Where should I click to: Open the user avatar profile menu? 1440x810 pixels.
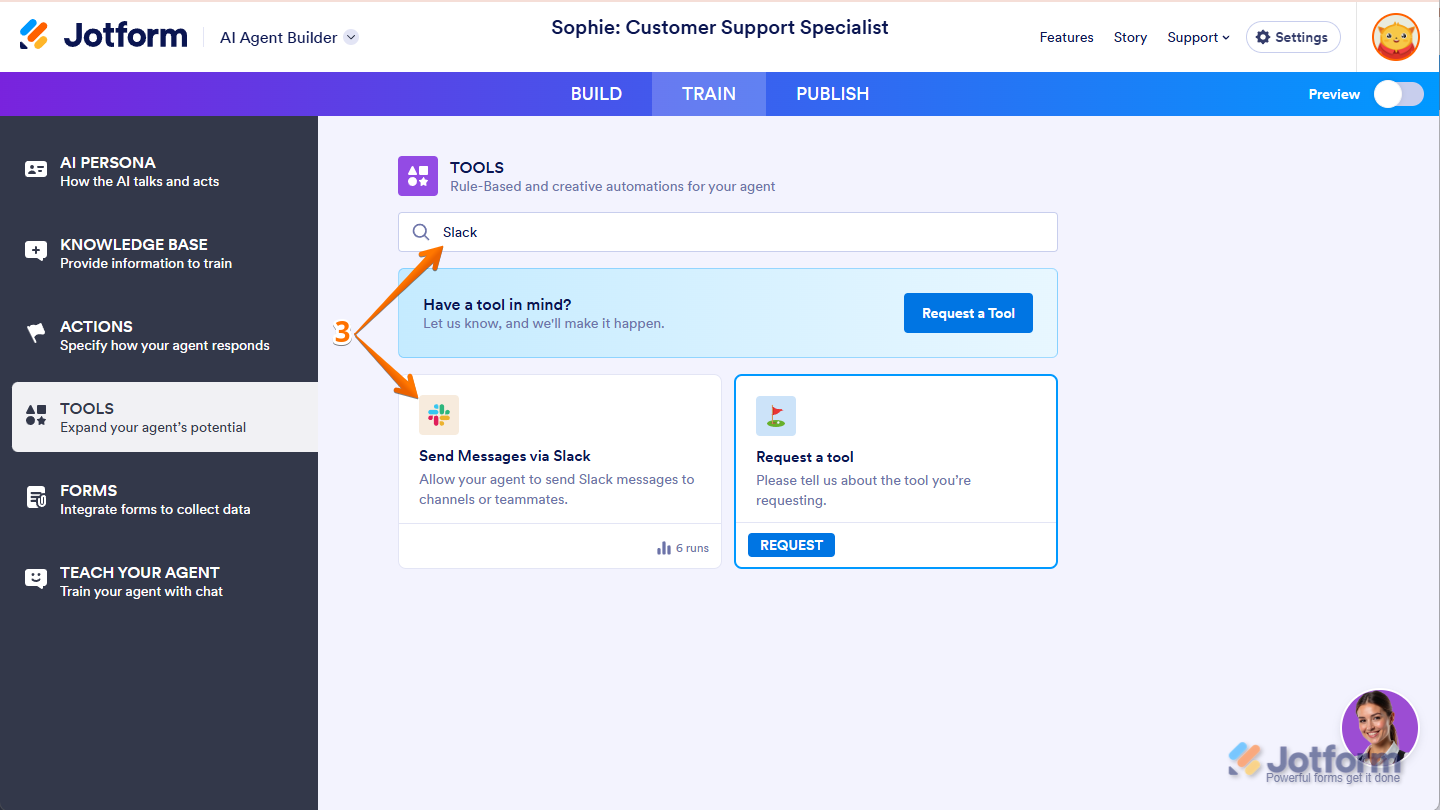click(1395, 37)
